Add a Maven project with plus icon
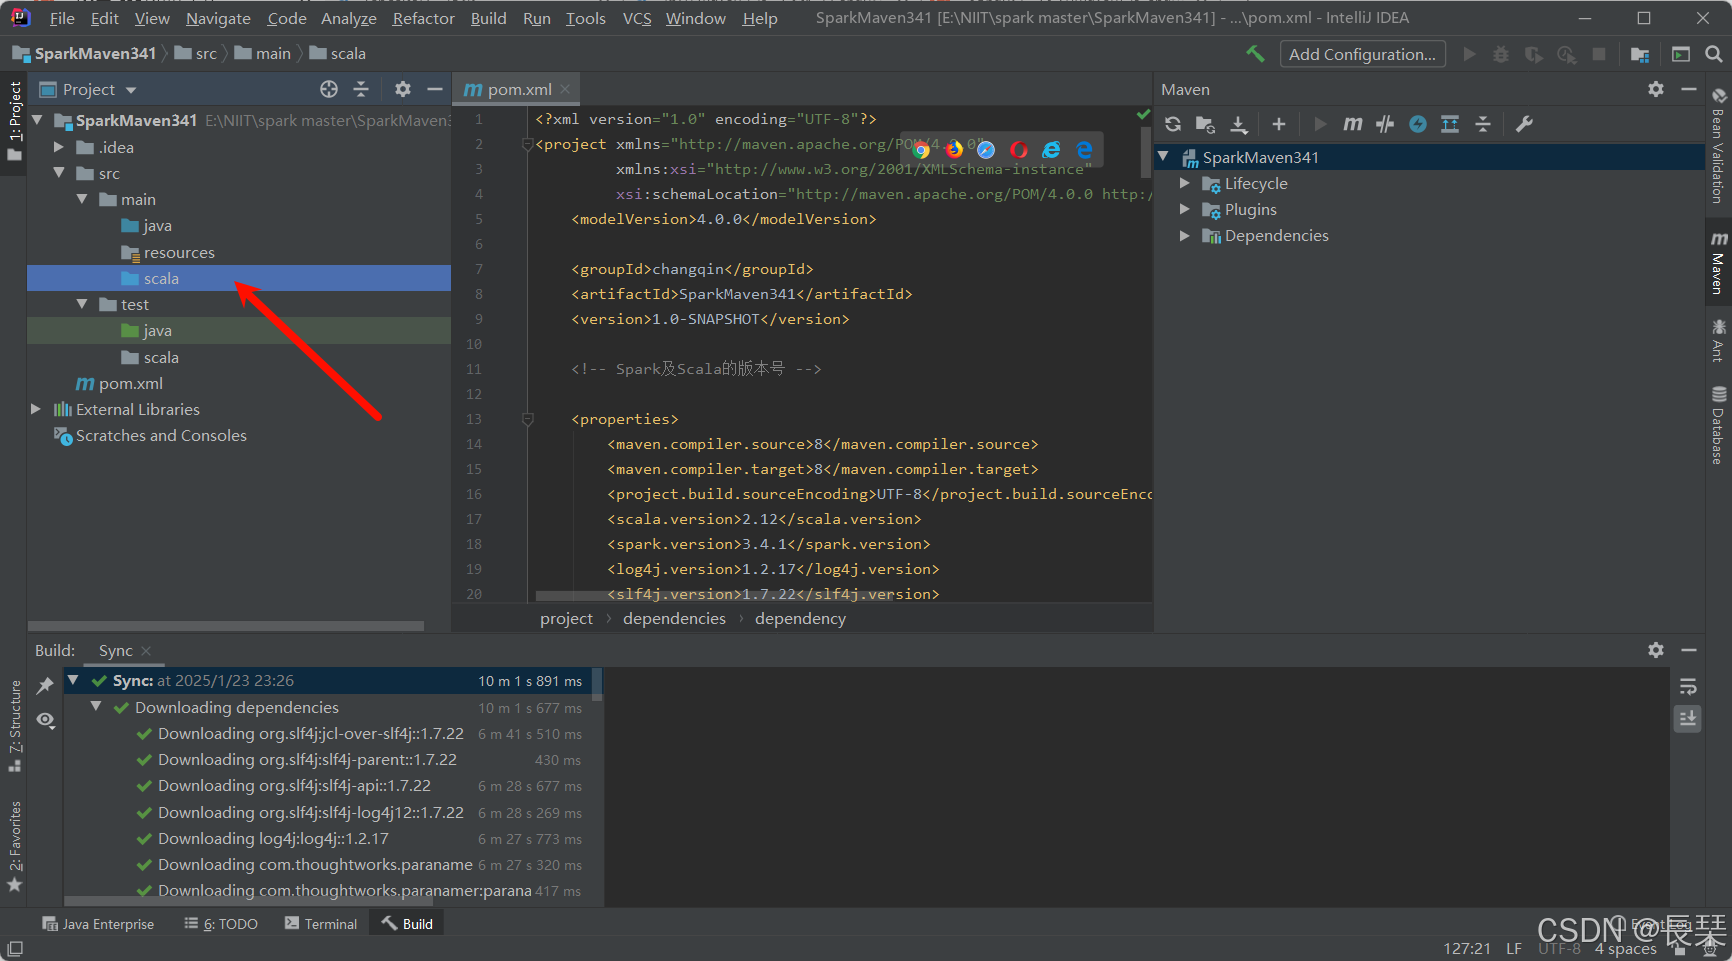 click(x=1278, y=124)
